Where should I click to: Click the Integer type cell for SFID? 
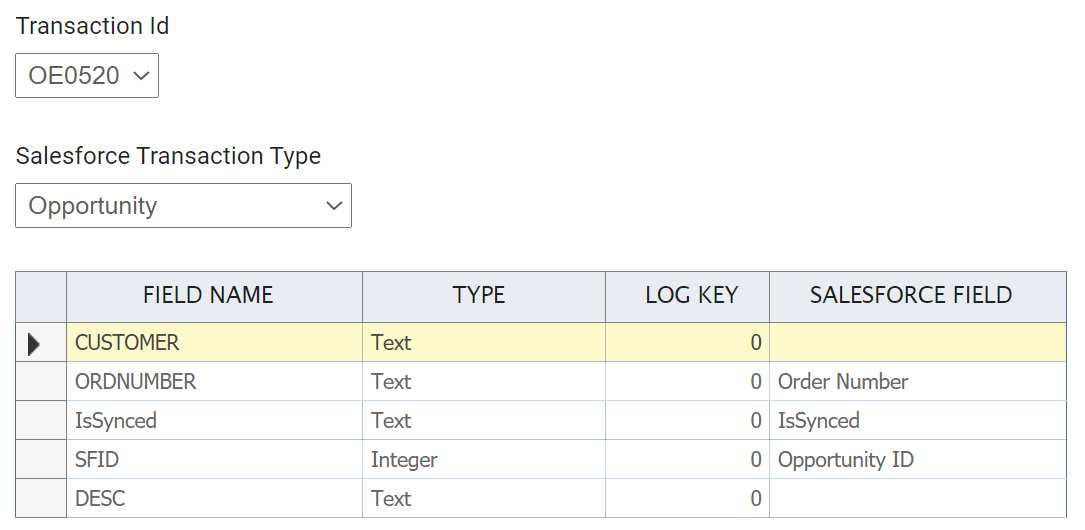(x=484, y=460)
